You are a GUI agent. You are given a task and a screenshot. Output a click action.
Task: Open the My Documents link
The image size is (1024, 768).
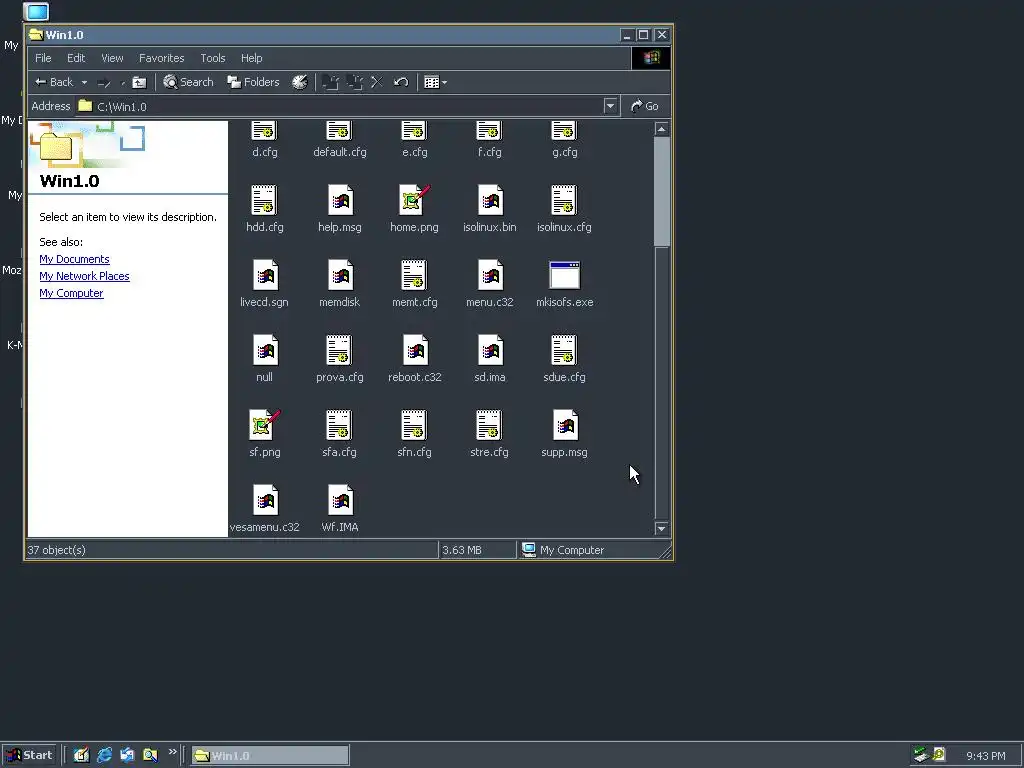pos(74,259)
